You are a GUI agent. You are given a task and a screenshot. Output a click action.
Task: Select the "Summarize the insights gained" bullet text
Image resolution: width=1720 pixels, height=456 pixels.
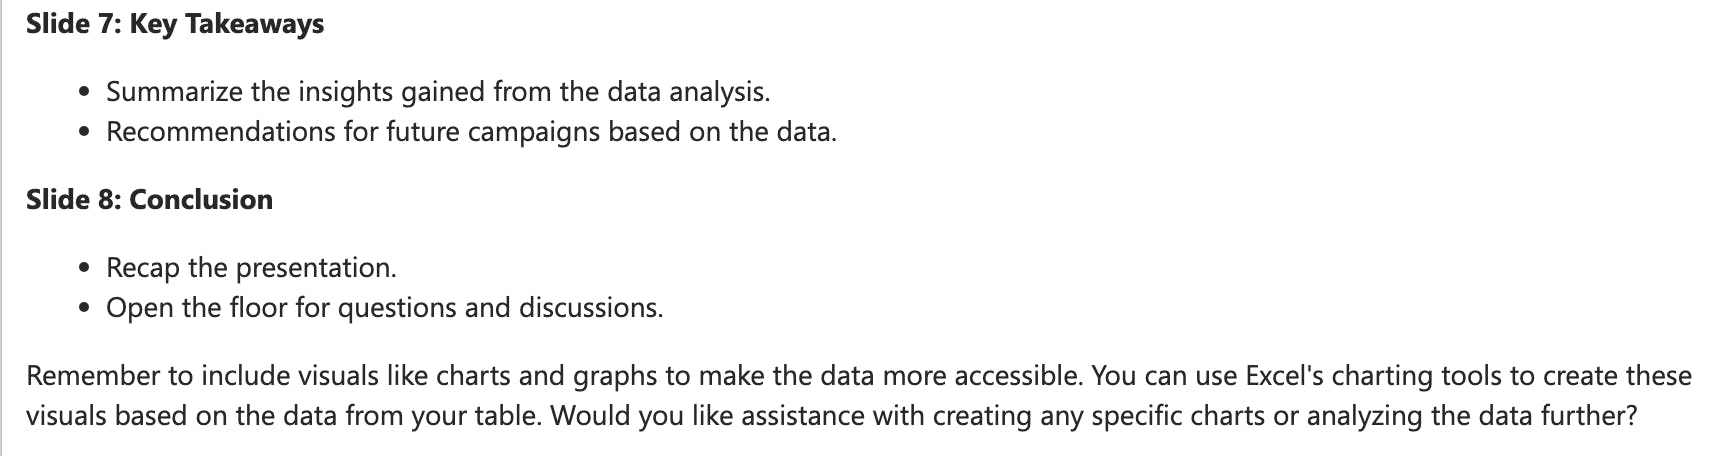(300, 92)
